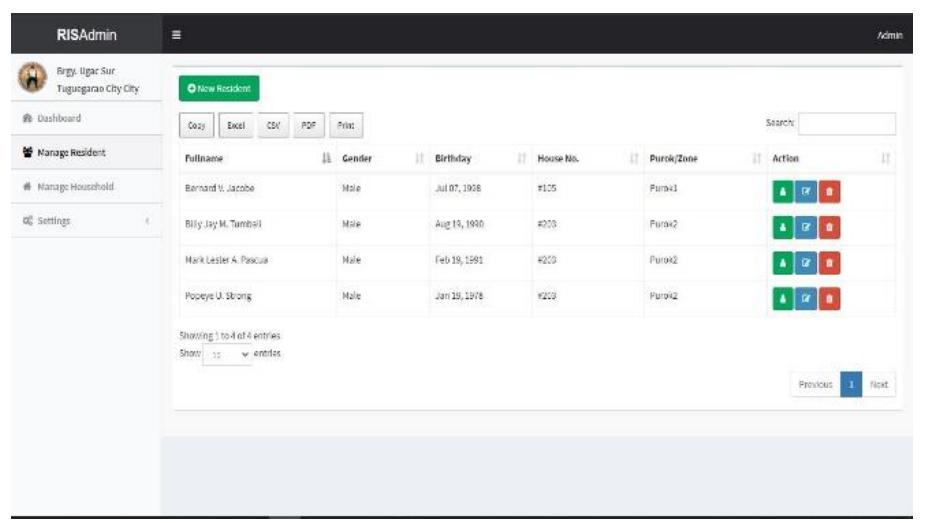
Task: Open the Admin user menu
Action: click(x=889, y=35)
